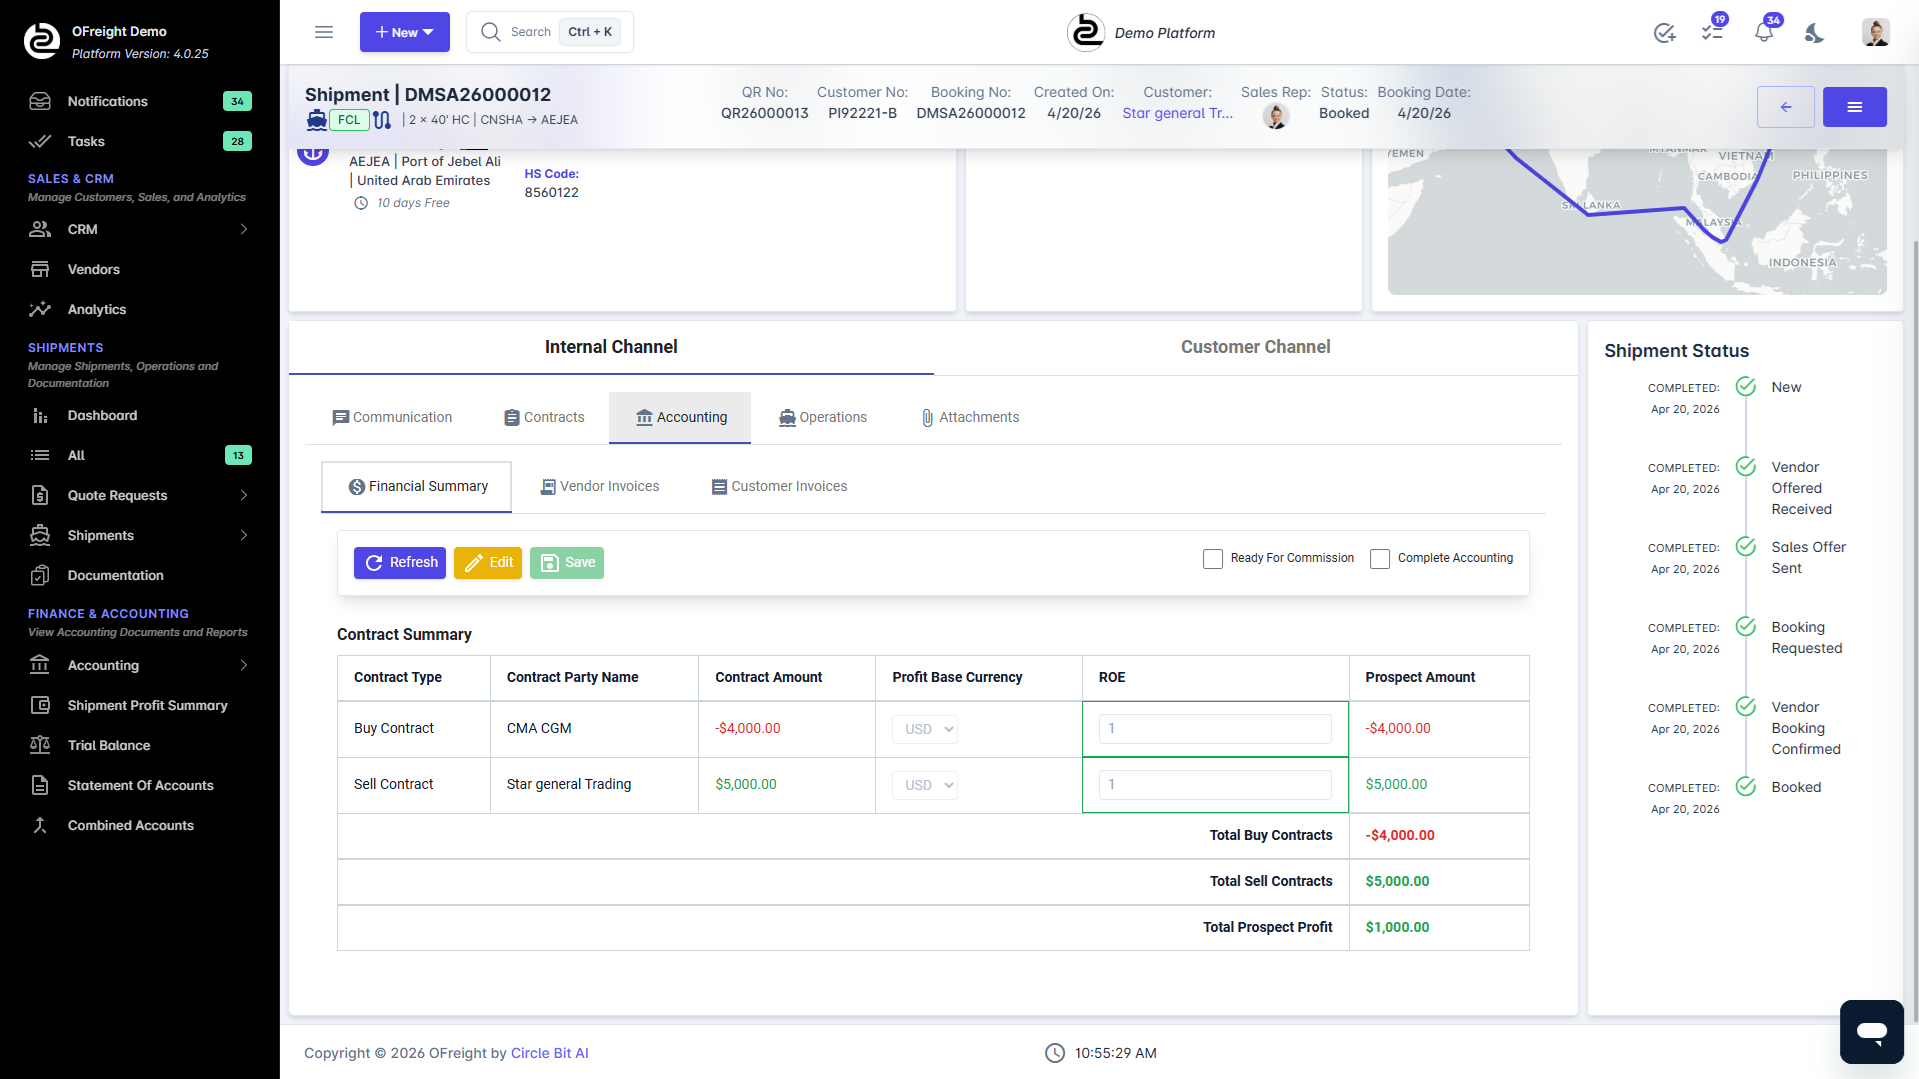Click the FCL badge

pos(349,120)
